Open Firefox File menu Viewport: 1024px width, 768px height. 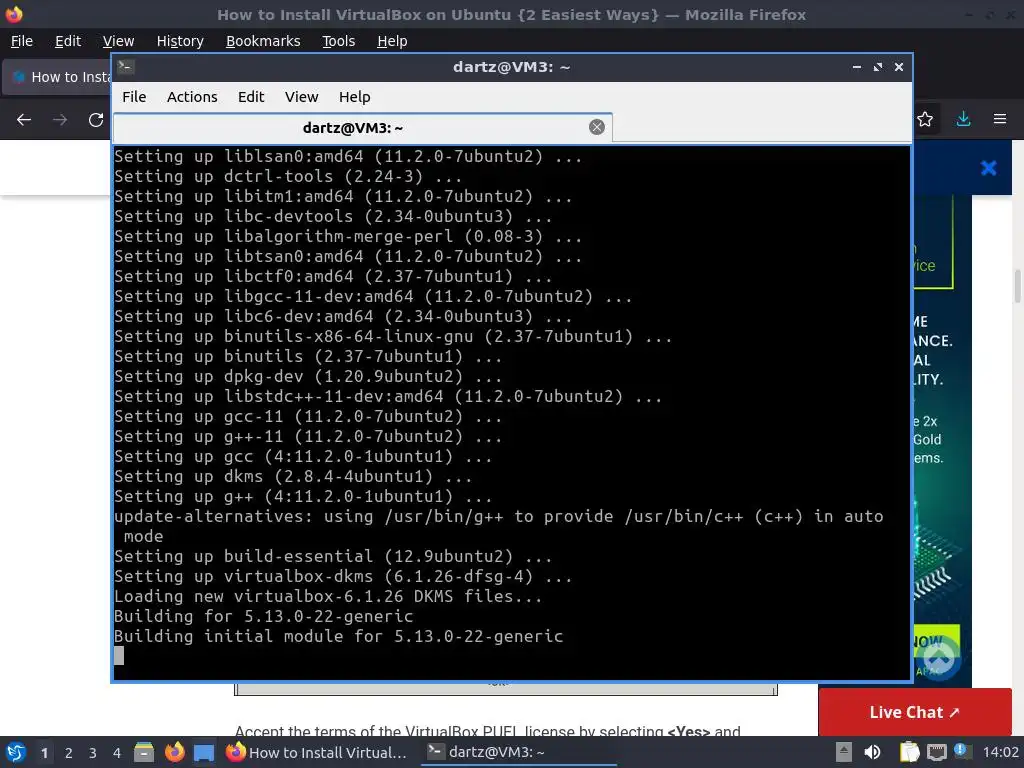pos(22,40)
